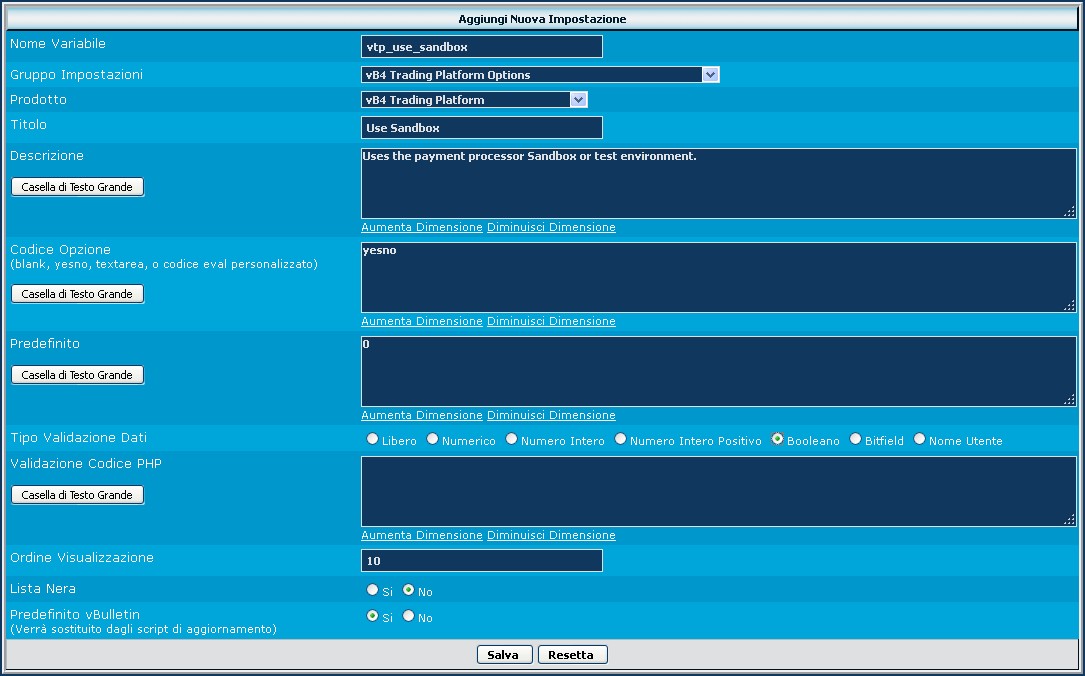Click Casella di Testo Grande for Codice Opzione

click(x=77, y=294)
